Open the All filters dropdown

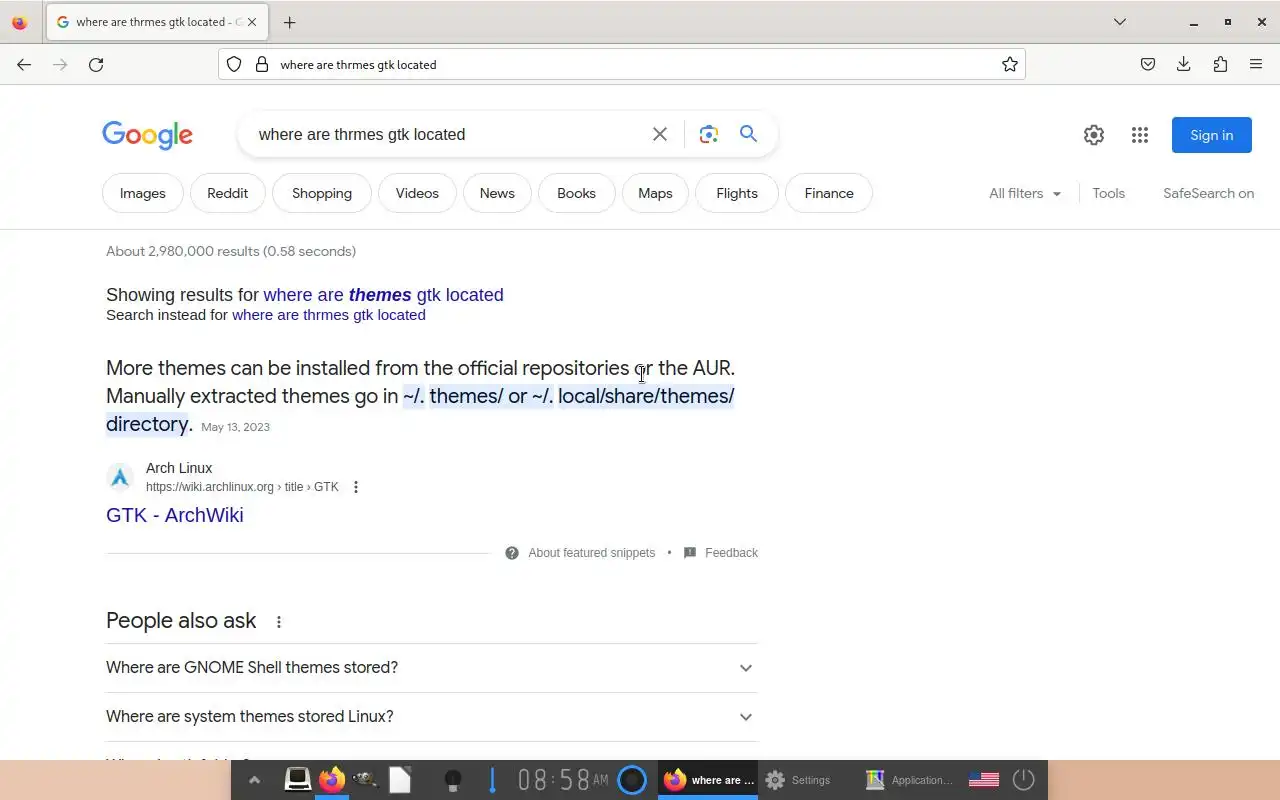(1025, 193)
